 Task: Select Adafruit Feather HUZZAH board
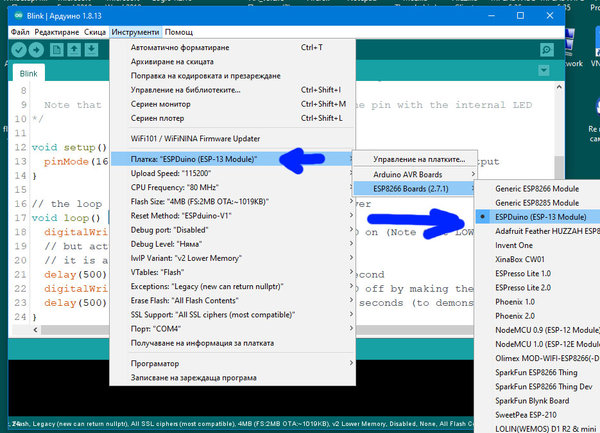(538, 231)
